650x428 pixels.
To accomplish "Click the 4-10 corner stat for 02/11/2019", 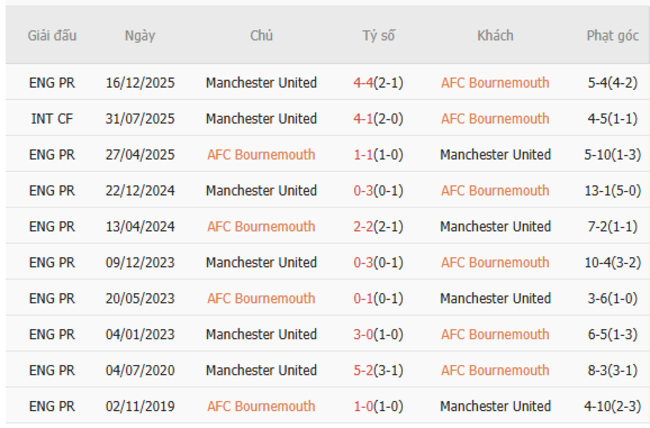I will coord(598,407).
